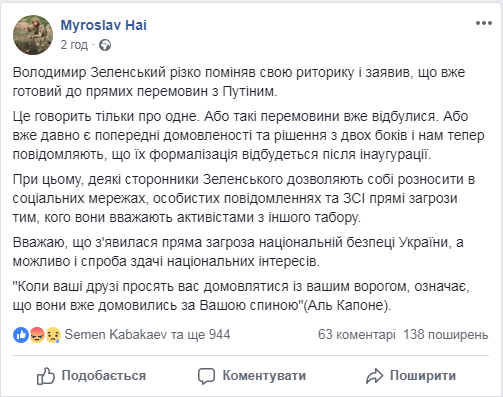Like the post using the Подобається label
This screenshot has height=397, width=503.
point(104,376)
